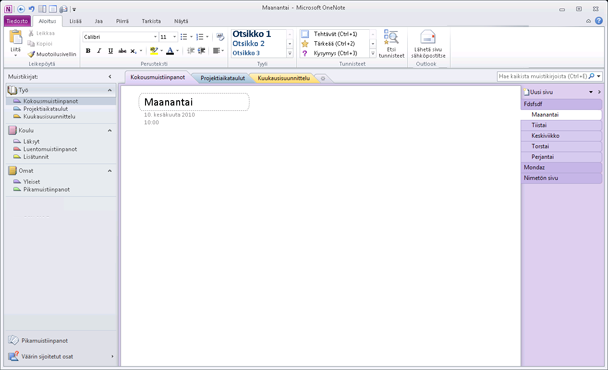Viewport: 608px width, 370px height.
Task: Click the Liitä paste icon
Action: coord(16,38)
